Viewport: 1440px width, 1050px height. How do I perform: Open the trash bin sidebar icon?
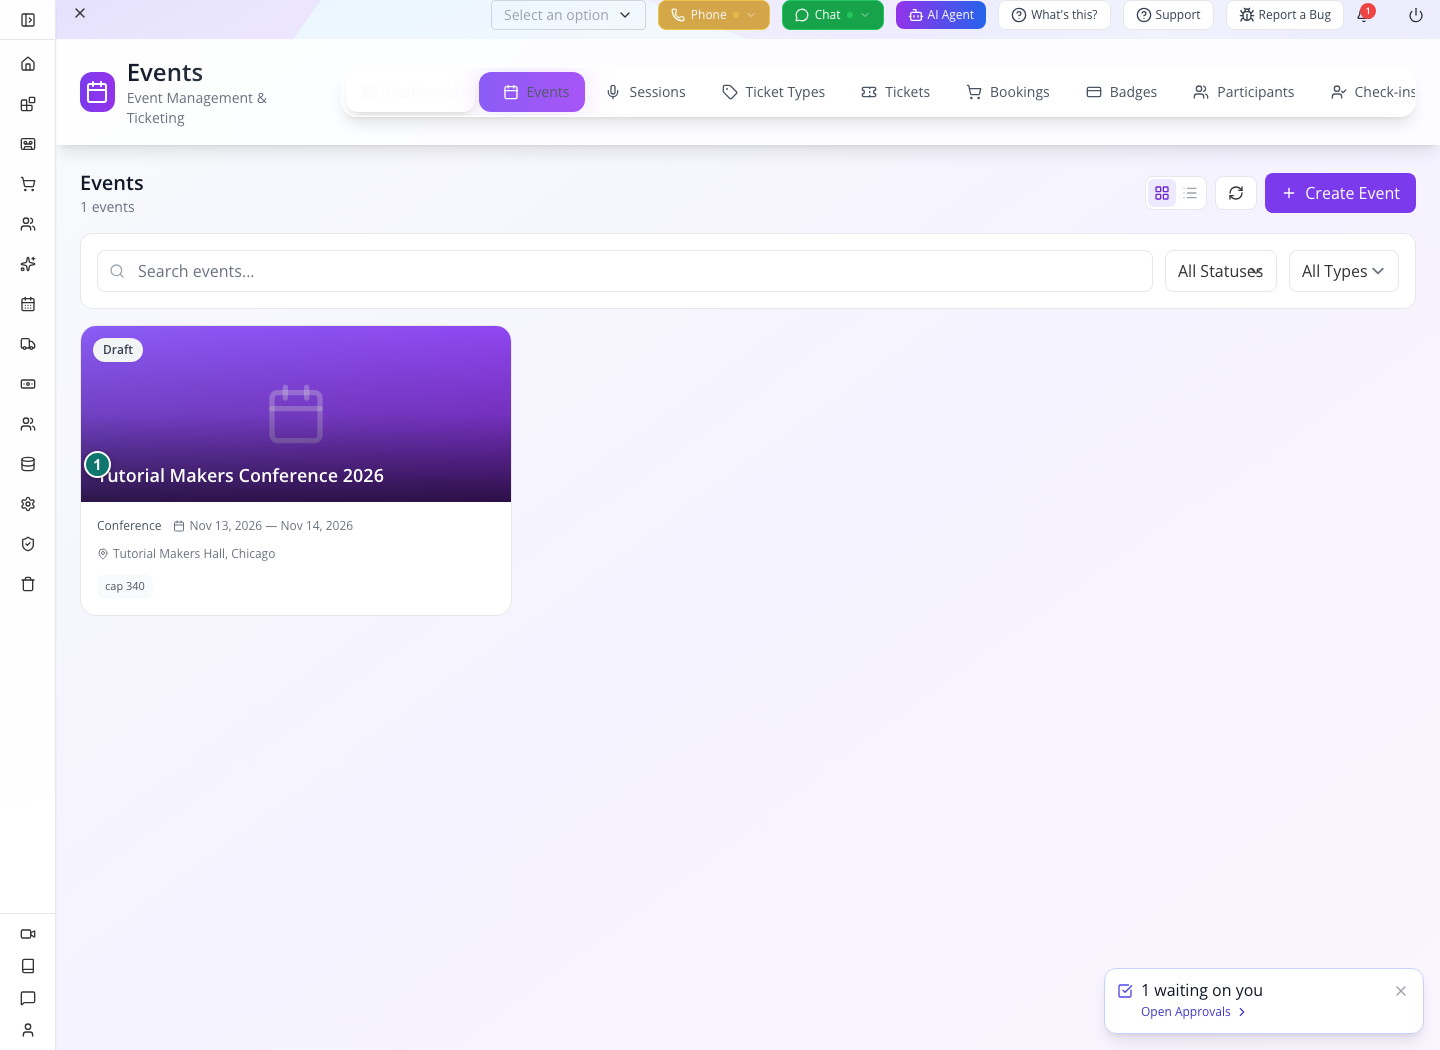click(28, 584)
